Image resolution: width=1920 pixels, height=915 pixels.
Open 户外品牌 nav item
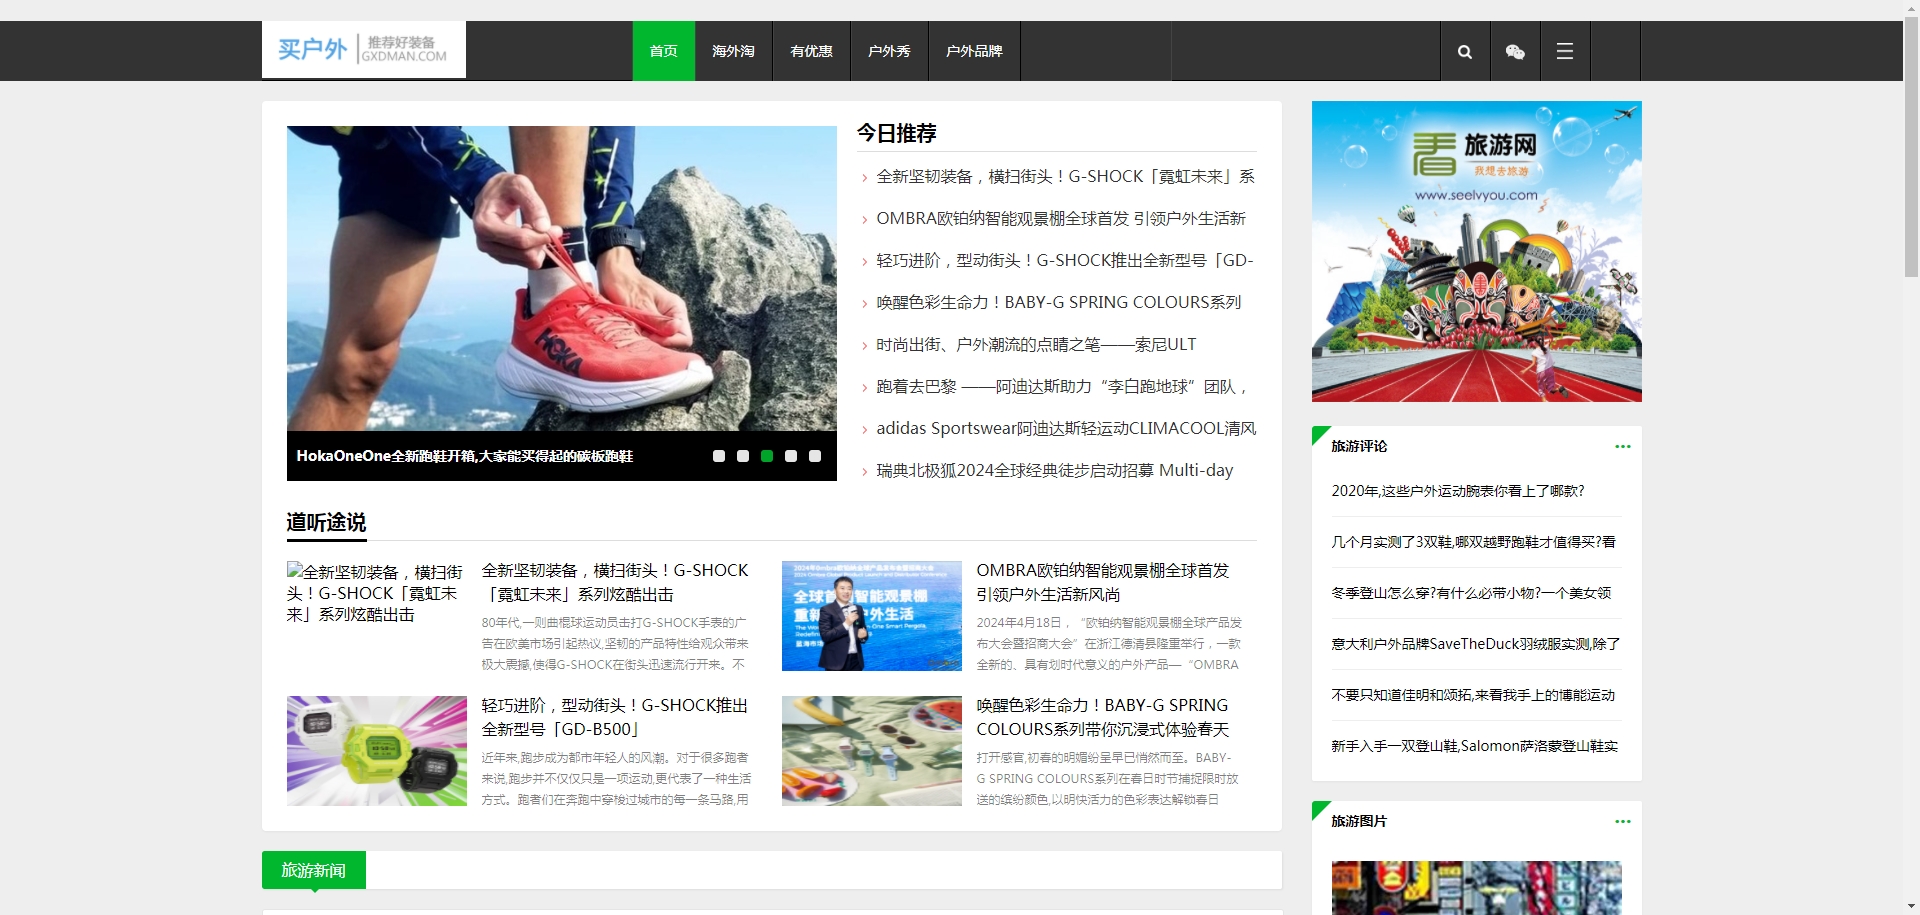click(x=974, y=51)
